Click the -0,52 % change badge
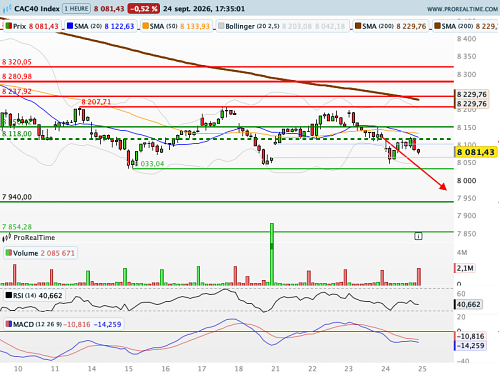 click(x=144, y=8)
